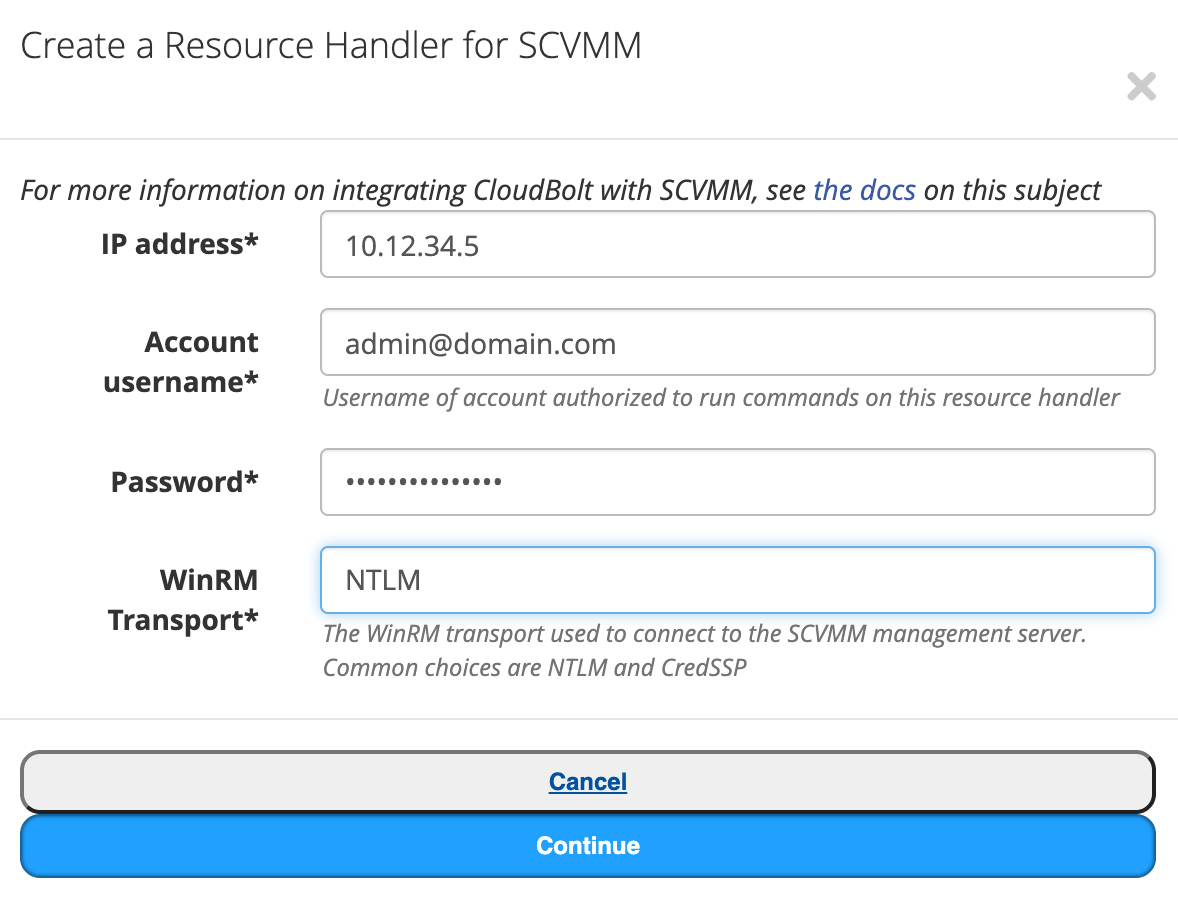Viewport: 1178px width, 900px height.
Task: Click the WinRM Transport field containing NTLM
Action: point(737,580)
